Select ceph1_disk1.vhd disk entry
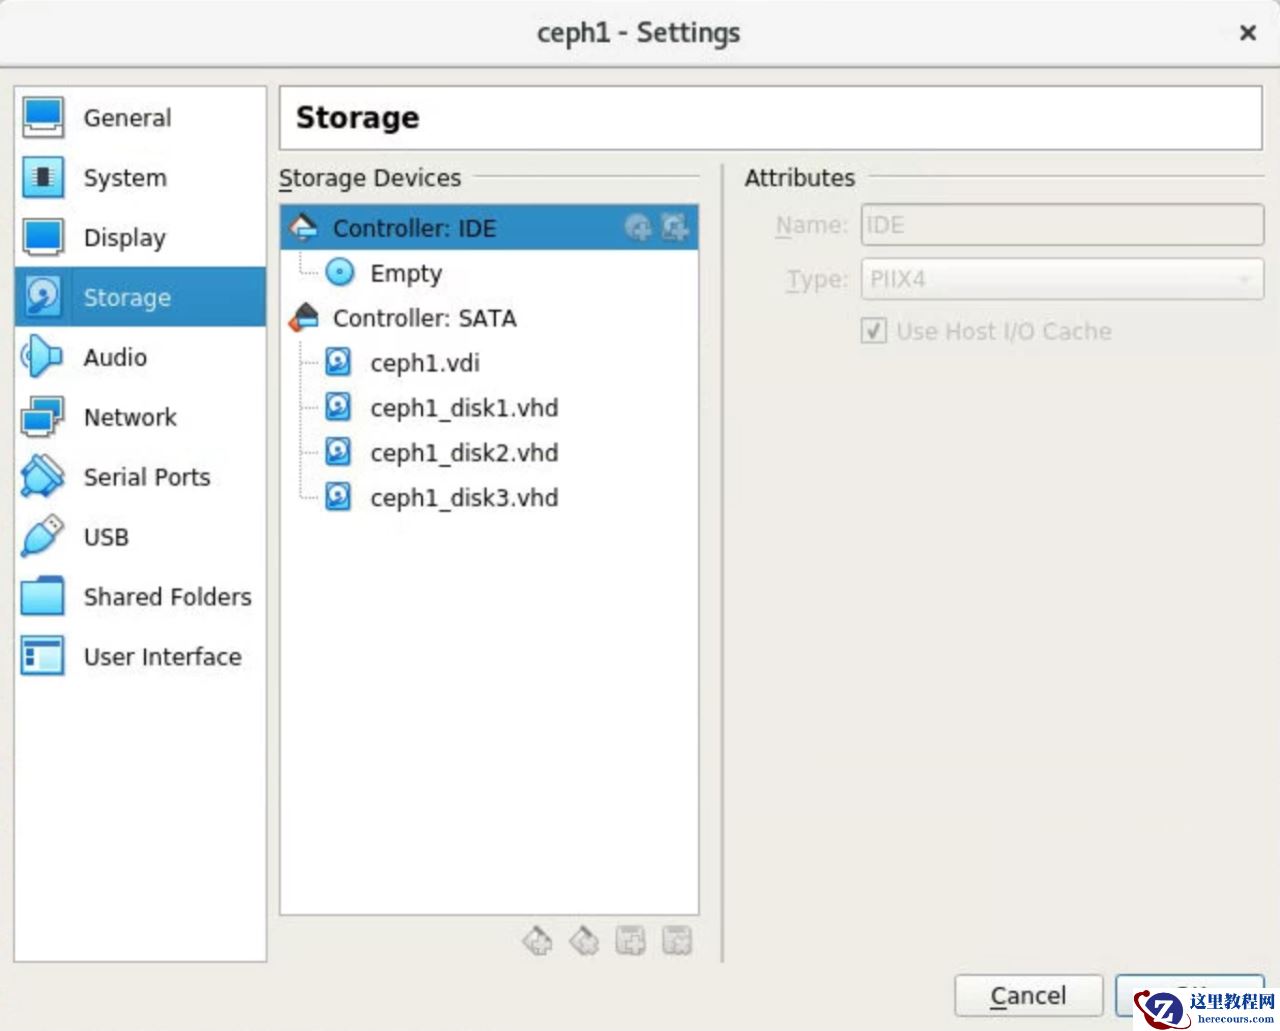Image resolution: width=1280 pixels, height=1031 pixels. (489, 408)
